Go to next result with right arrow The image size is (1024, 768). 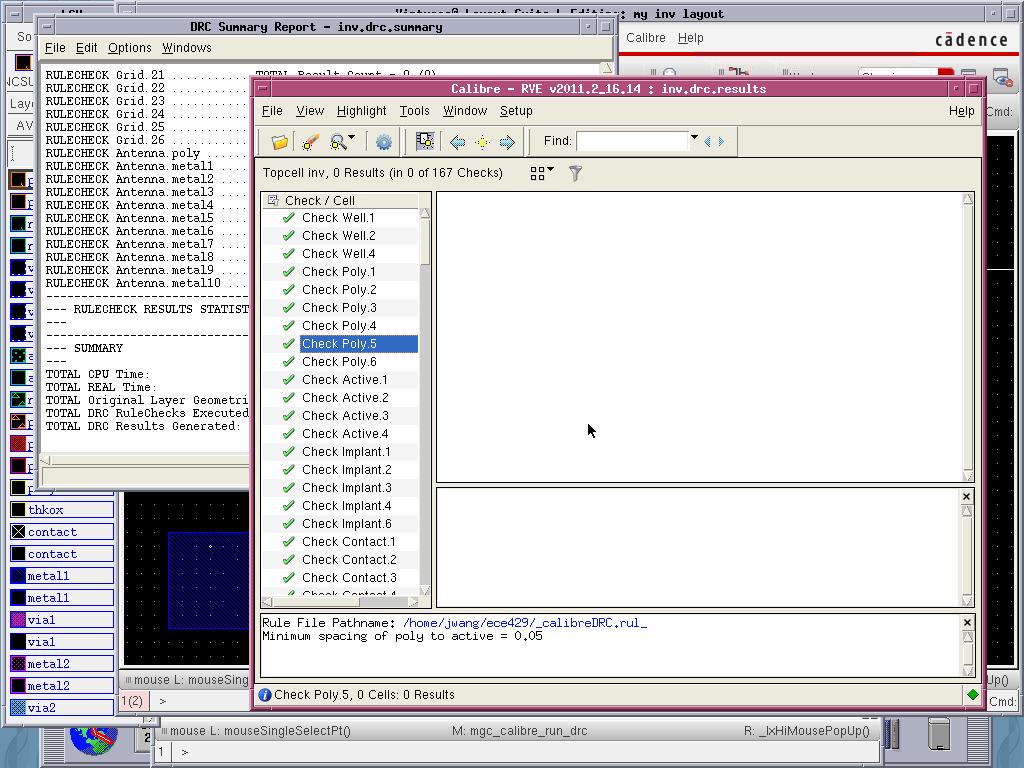507,142
